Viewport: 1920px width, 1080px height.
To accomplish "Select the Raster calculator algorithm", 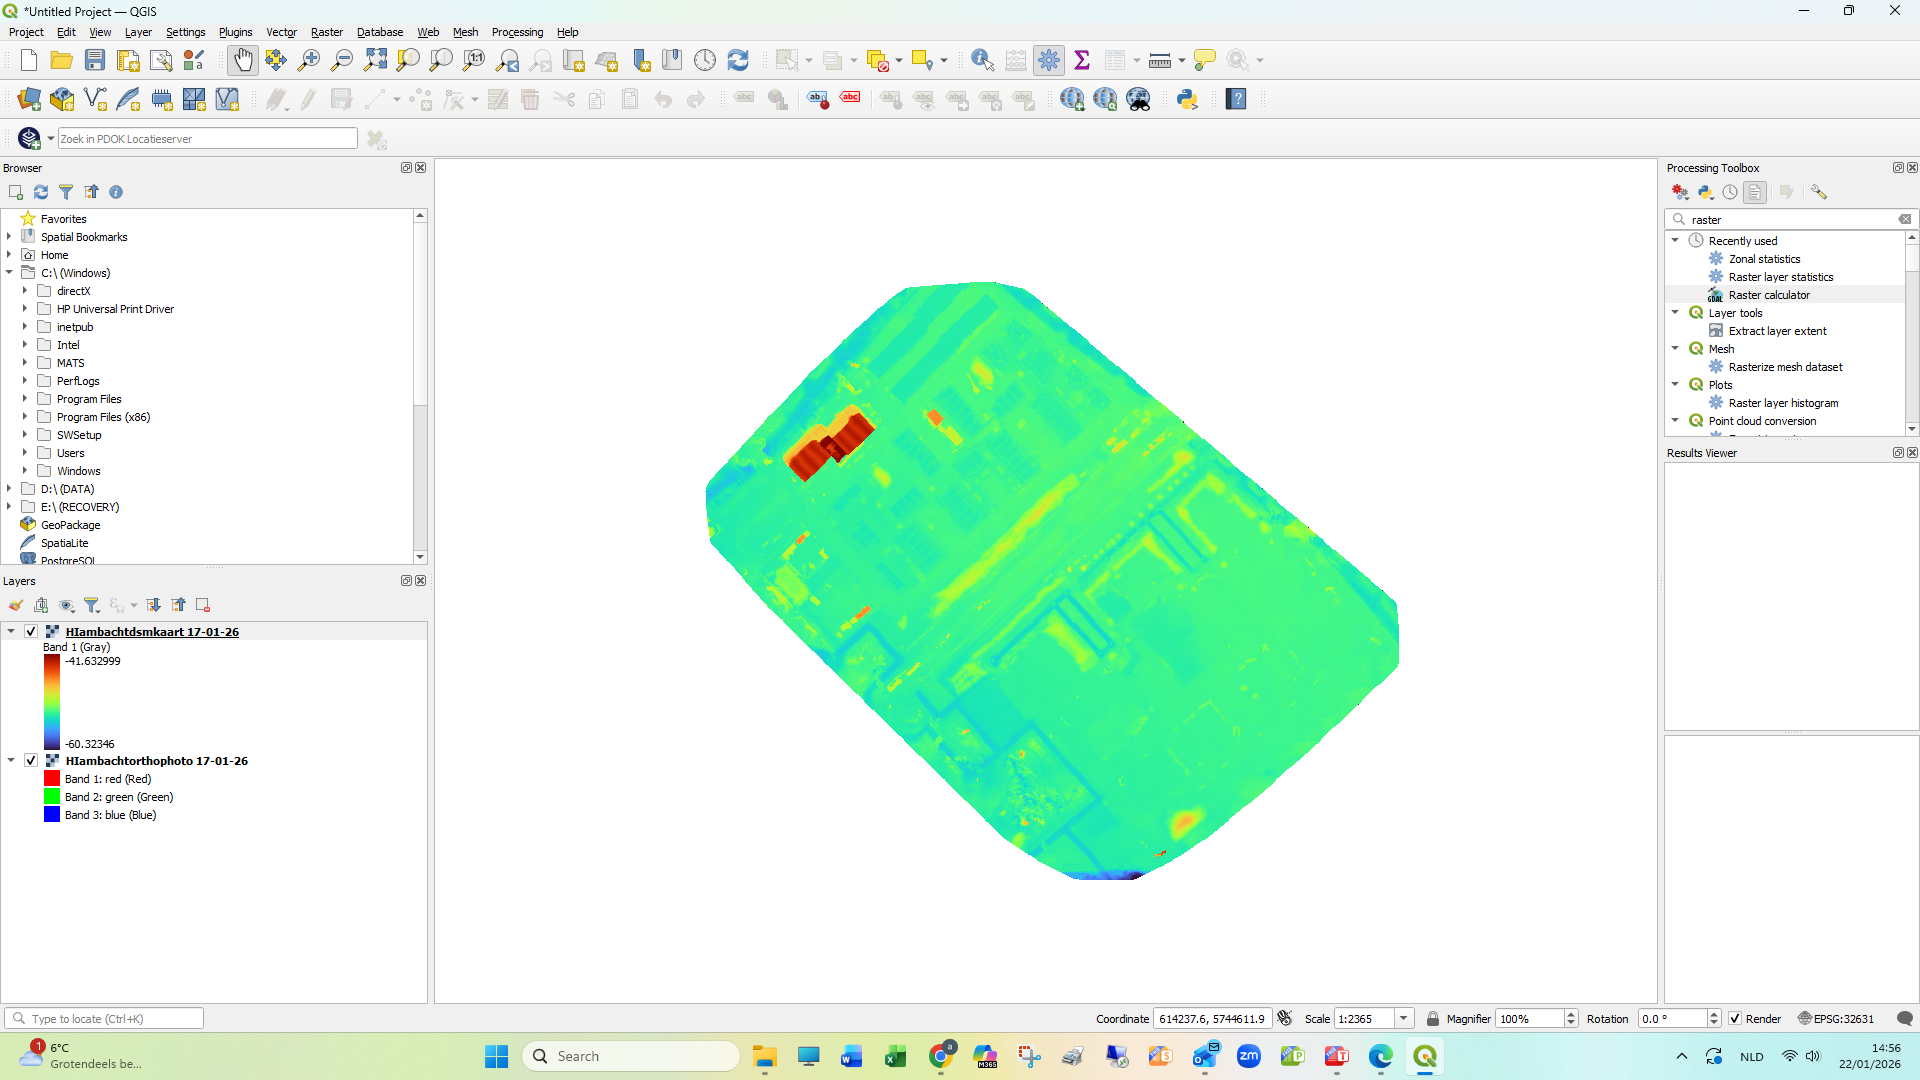I will pos(1768,295).
